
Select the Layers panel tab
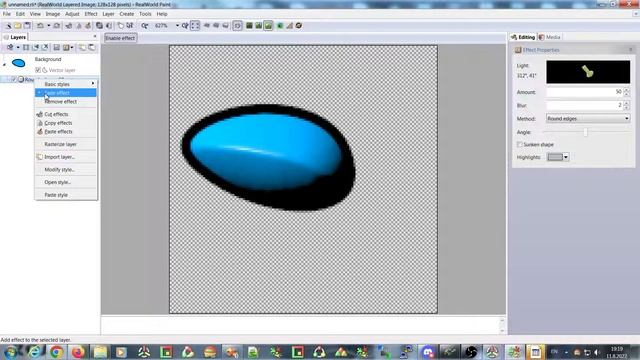(x=14, y=37)
